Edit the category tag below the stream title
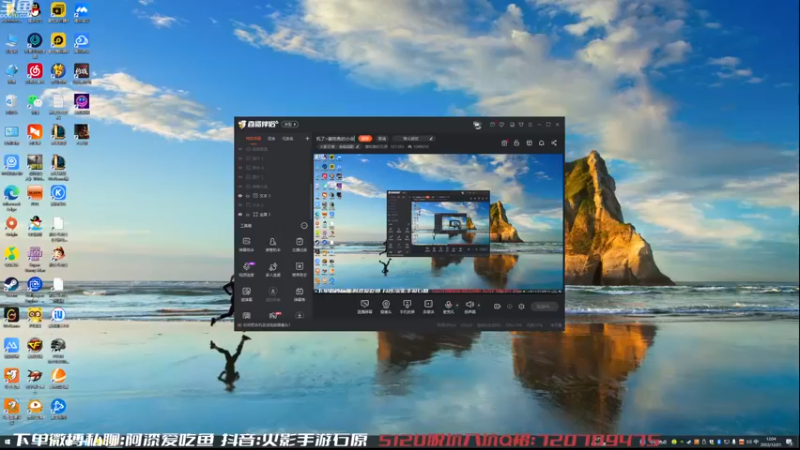Viewport: 800px width, 450px height. click(x=339, y=147)
